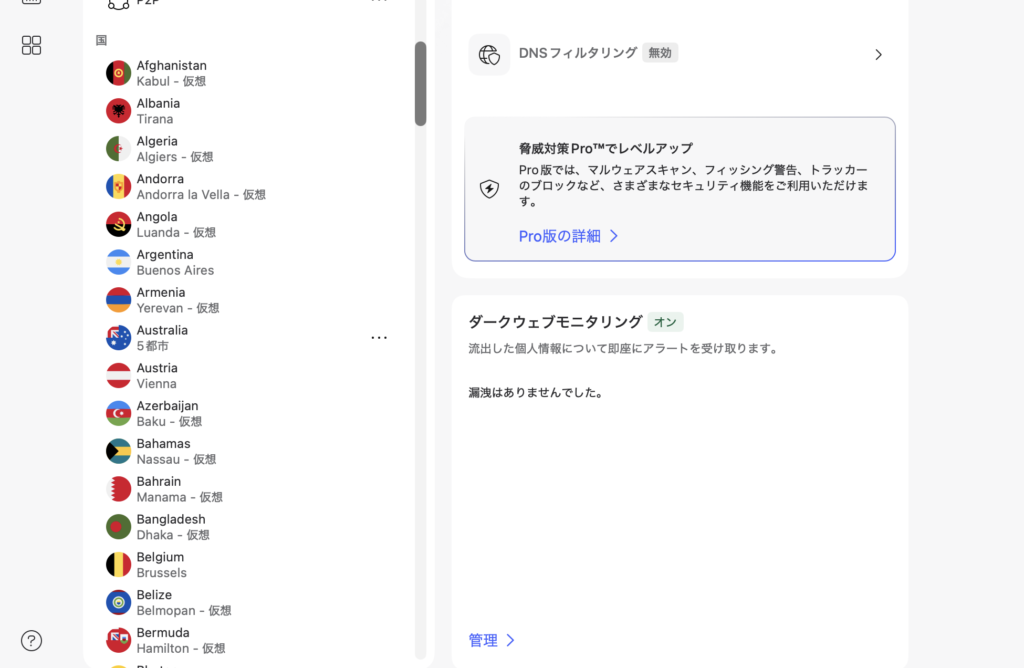Select the Bangladesh flag icon

pos(119,525)
